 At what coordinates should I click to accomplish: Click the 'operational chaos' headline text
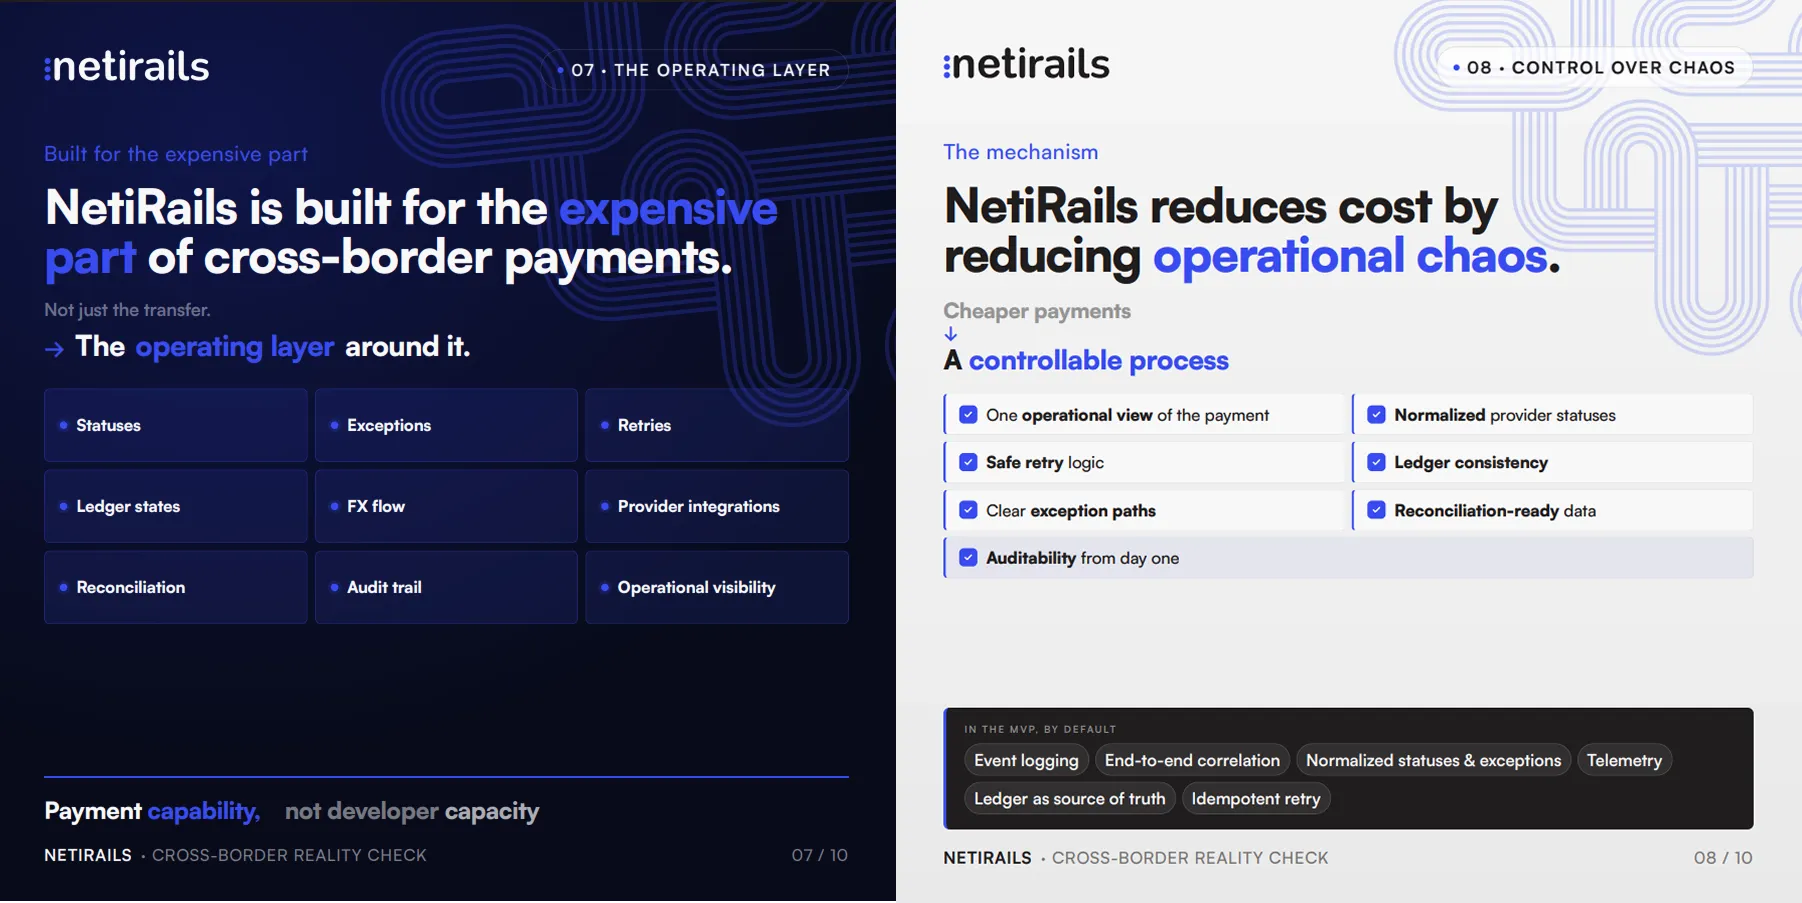pos(1350,256)
